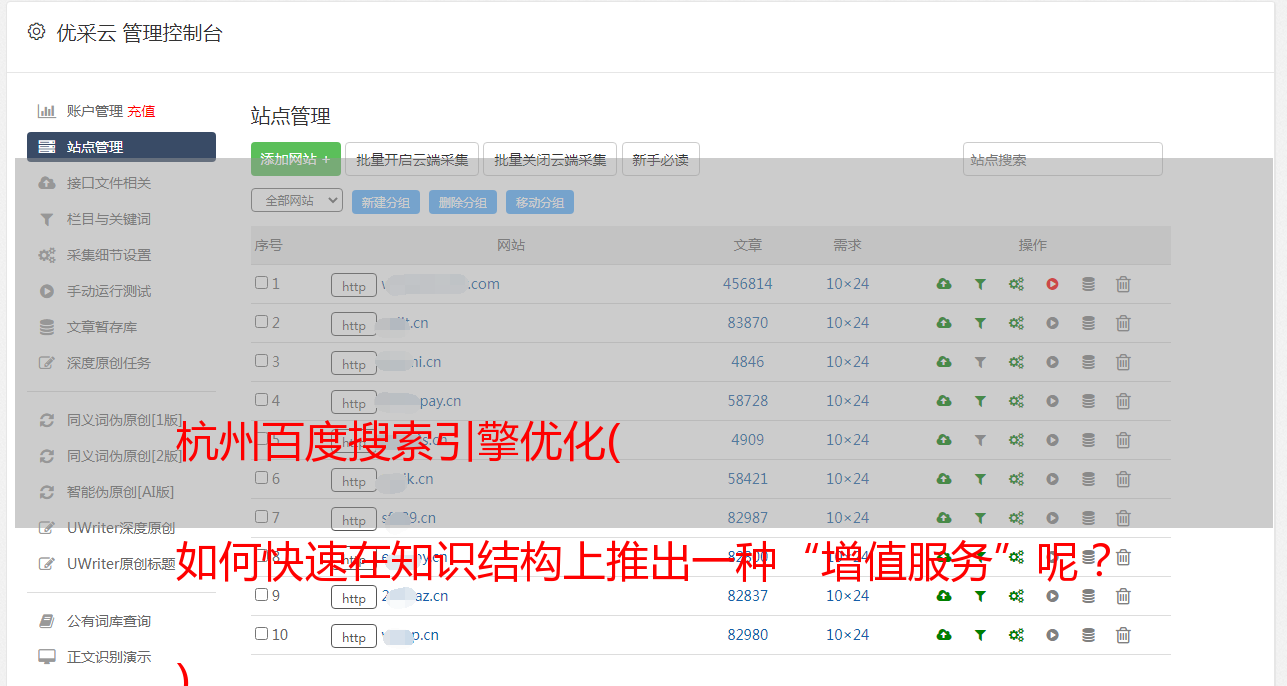Delete site 7 with its trash icon
Image resolution: width=1287 pixels, height=686 pixels.
tap(1123, 518)
